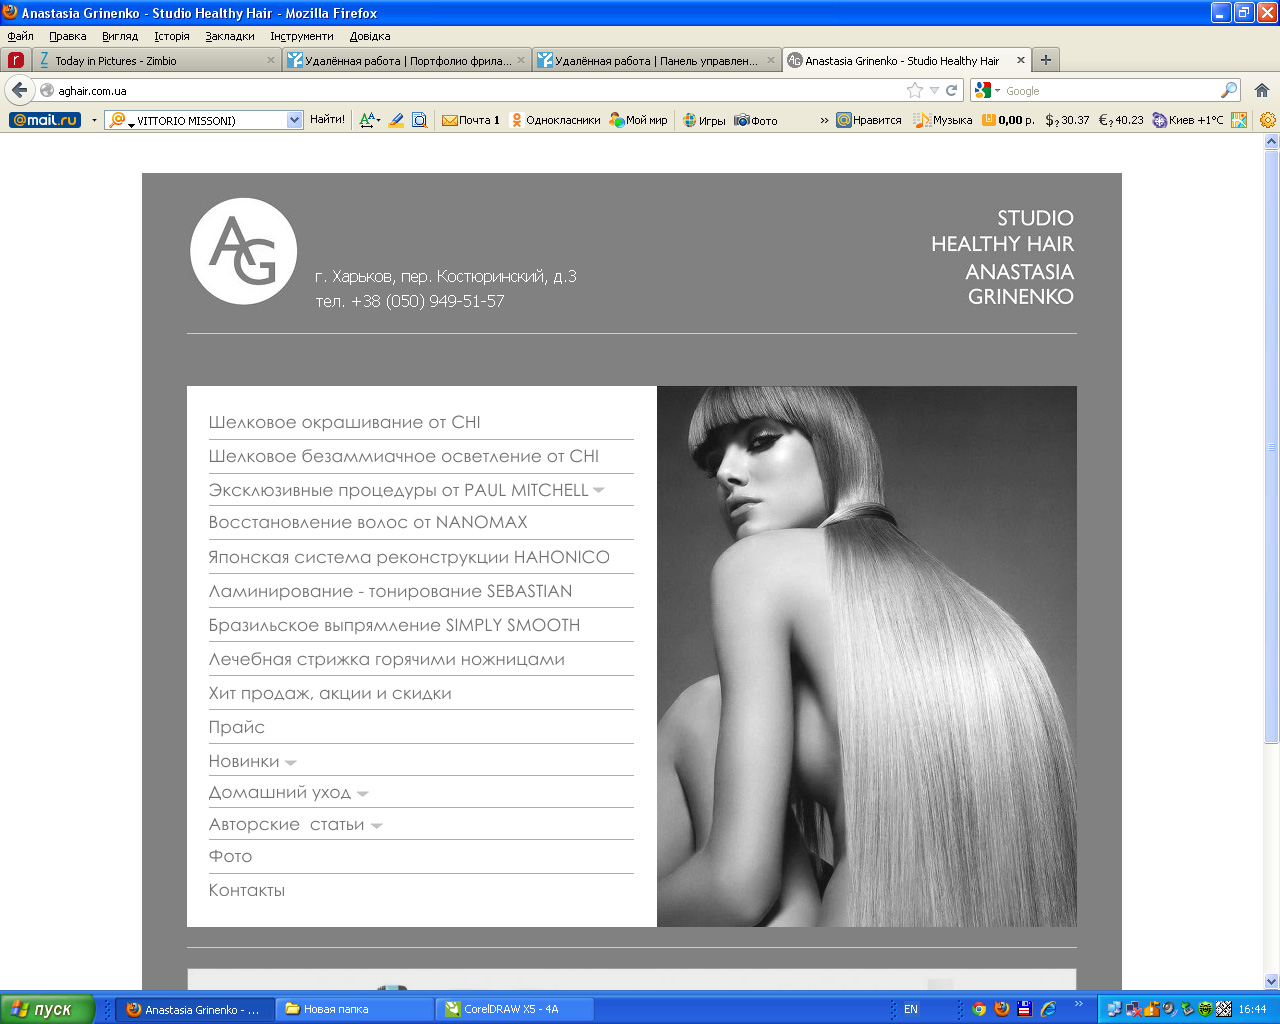The height and width of the screenshot is (1024, 1280).
Task: Show more mail.ru toolbar items chevron
Action: point(824,120)
